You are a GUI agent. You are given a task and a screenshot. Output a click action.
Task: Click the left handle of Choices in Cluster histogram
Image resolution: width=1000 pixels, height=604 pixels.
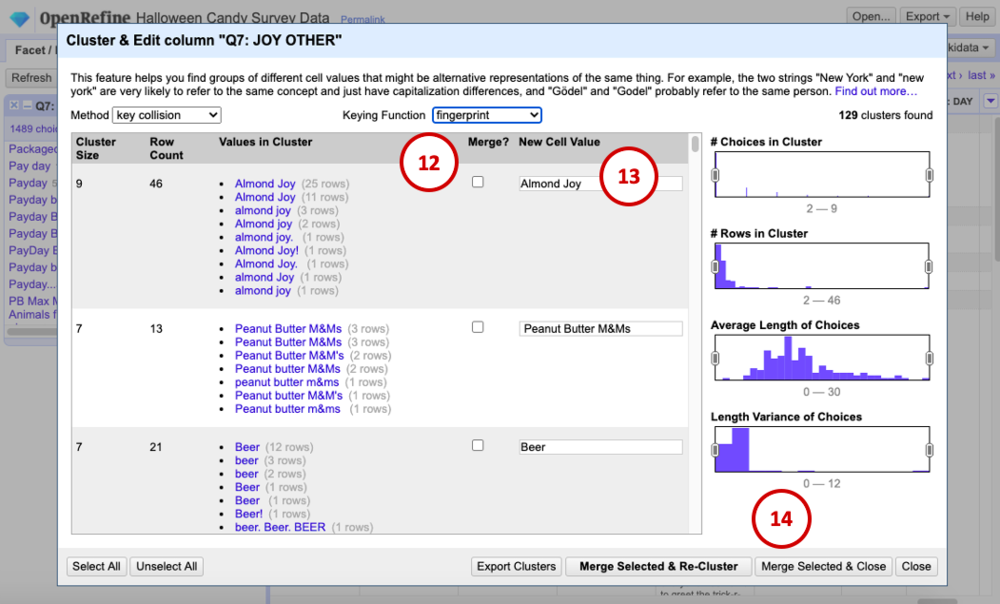coord(715,175)
